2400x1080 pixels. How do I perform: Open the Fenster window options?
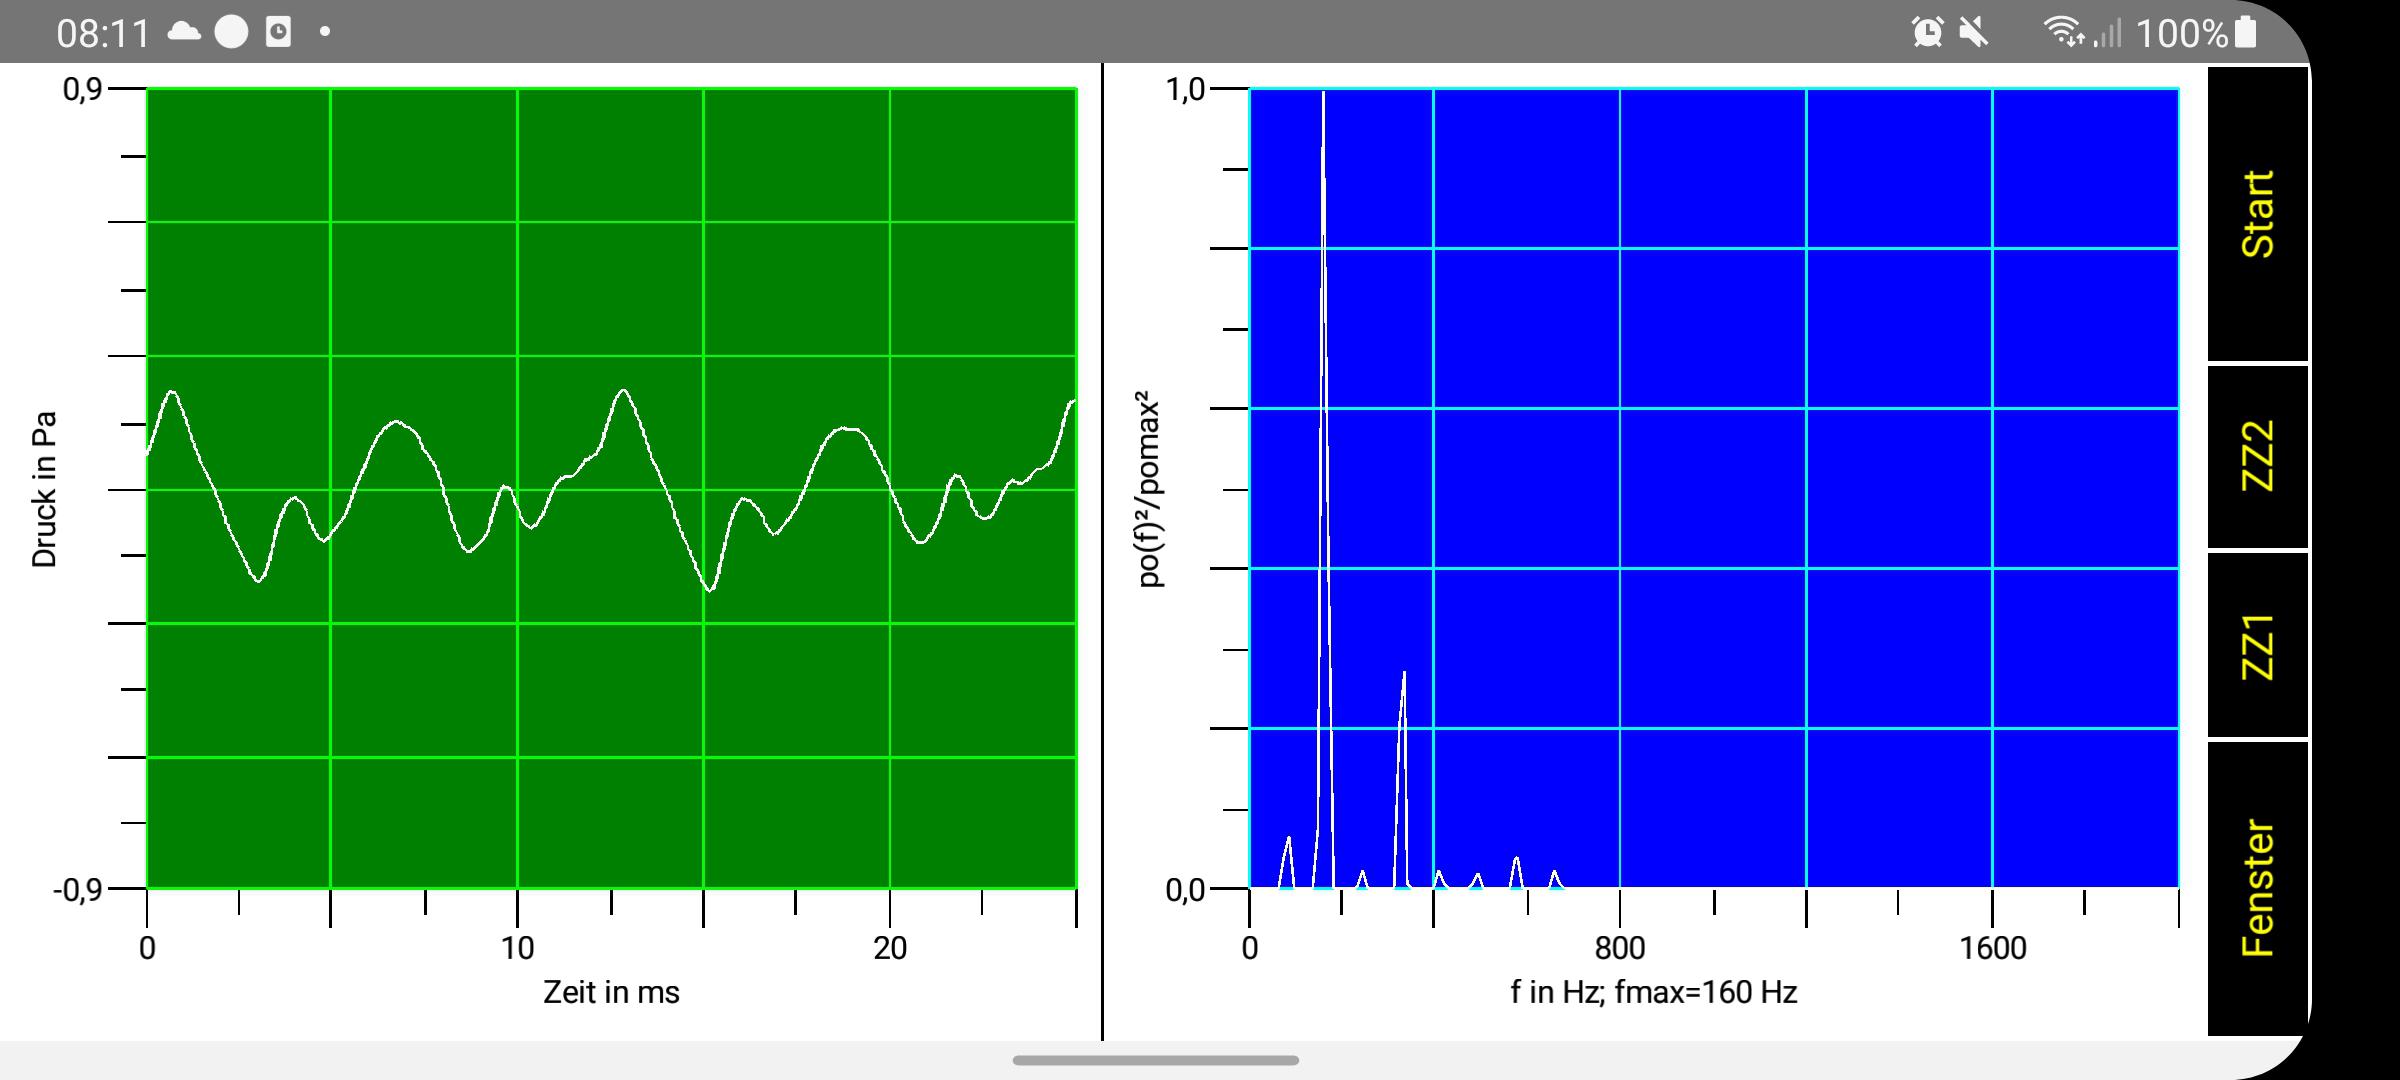(2257, 888)
